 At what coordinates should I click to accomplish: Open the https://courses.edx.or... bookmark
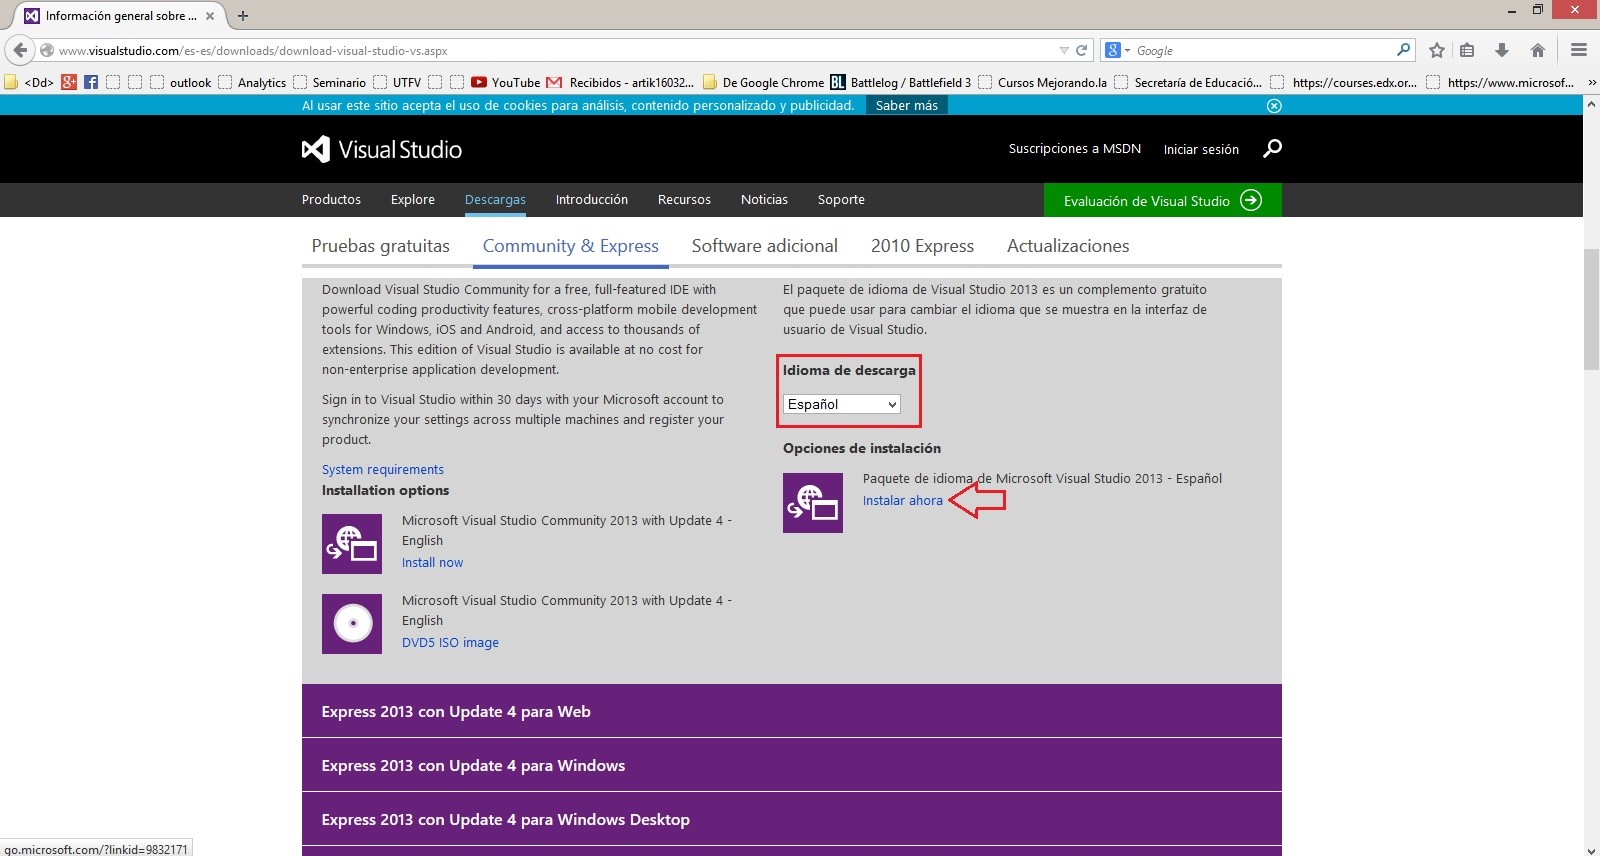[x=1344, y=82]
